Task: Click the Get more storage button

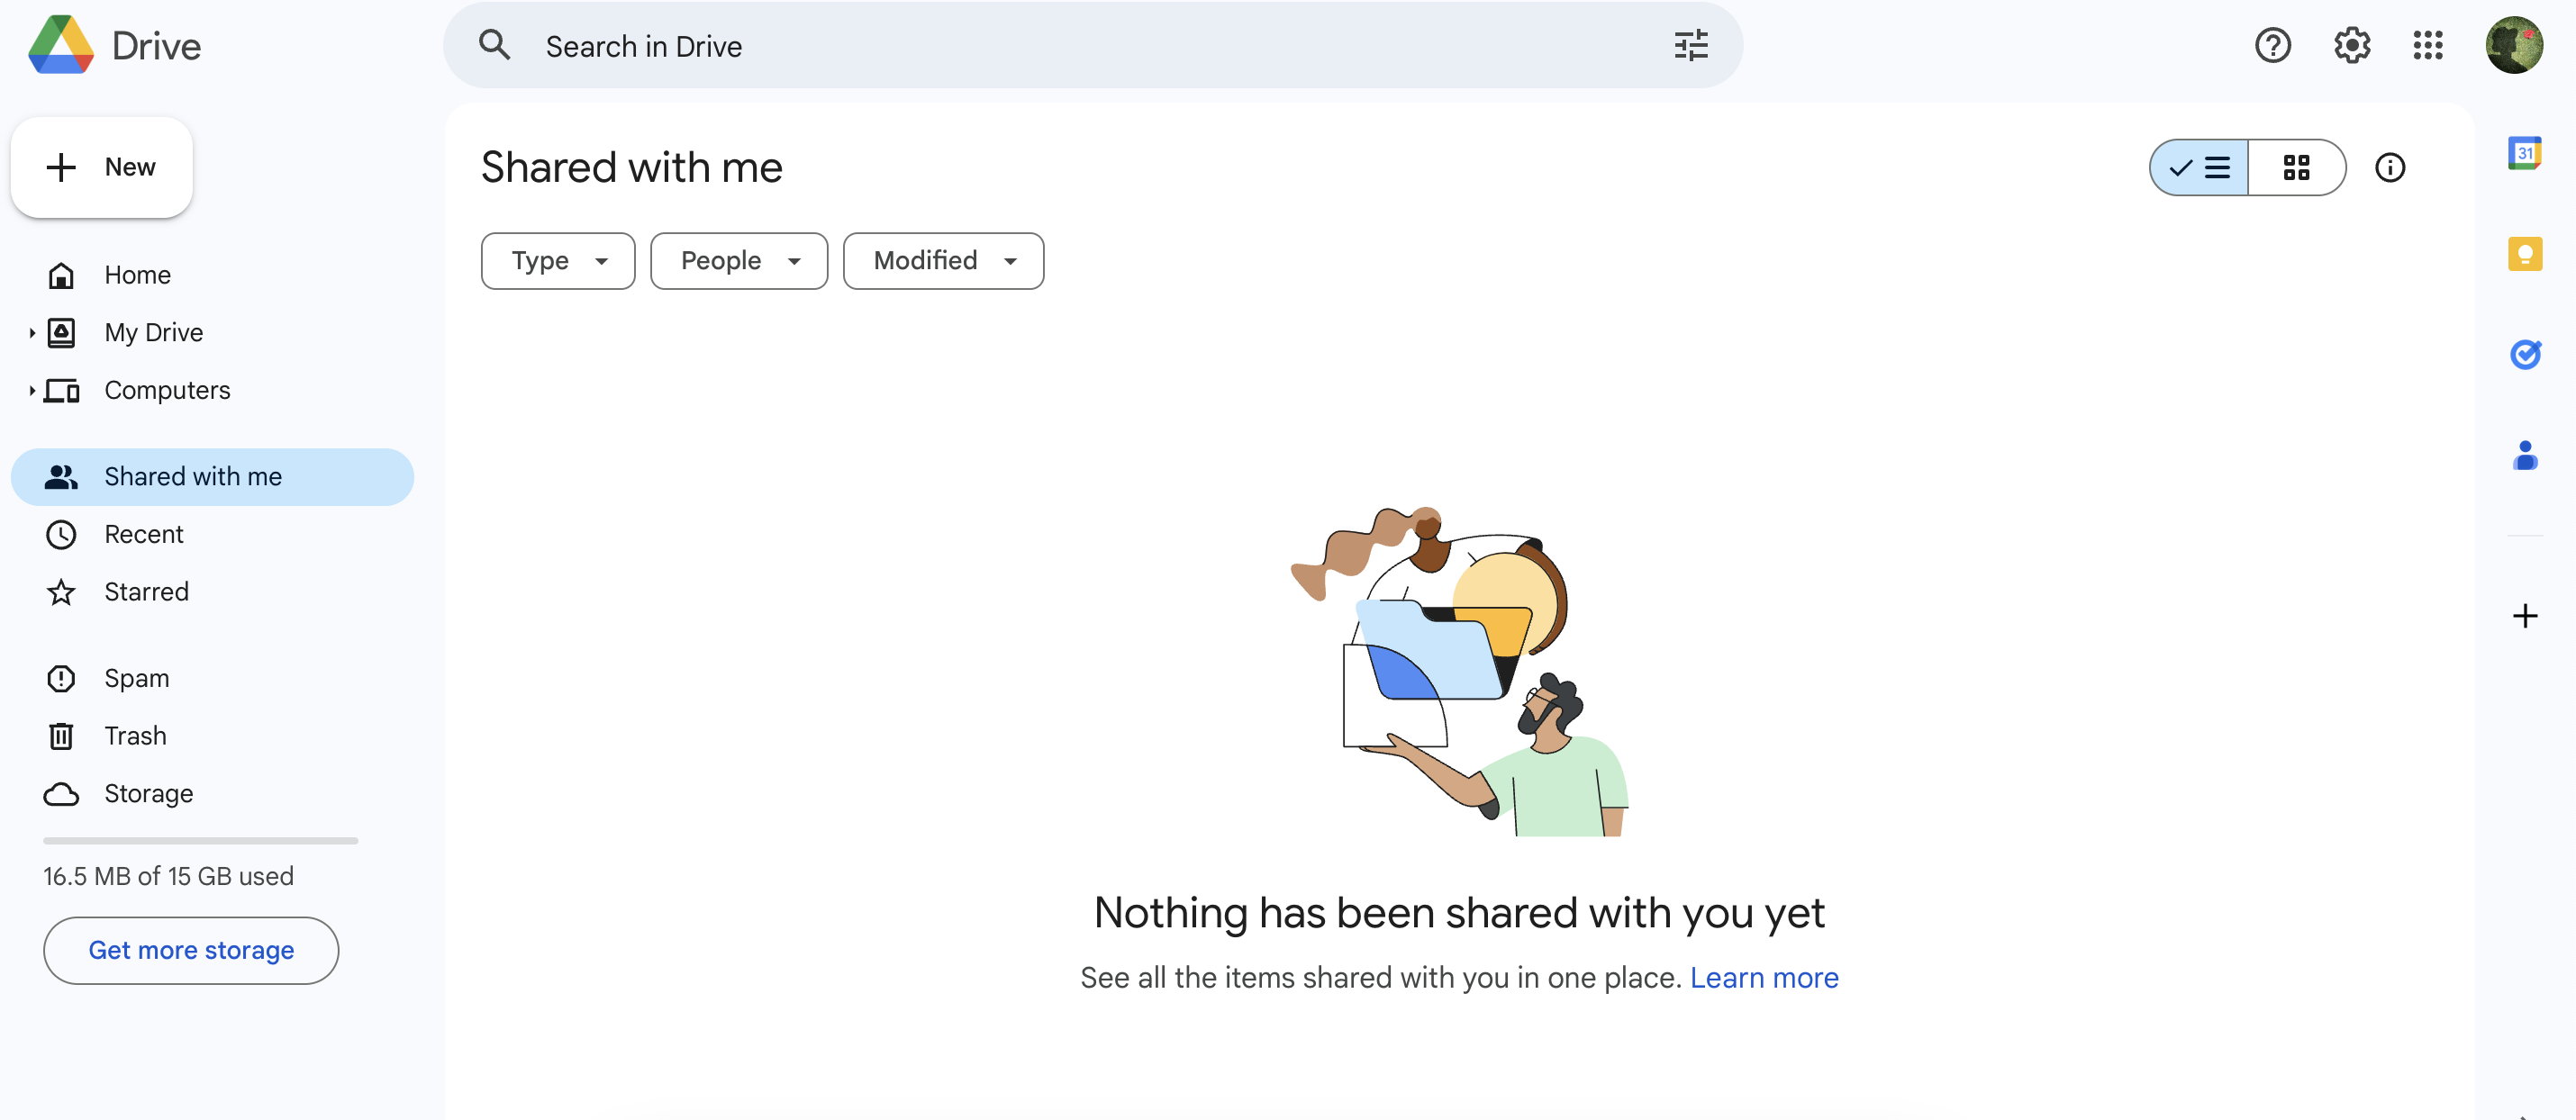Action: tap(191, 950)
